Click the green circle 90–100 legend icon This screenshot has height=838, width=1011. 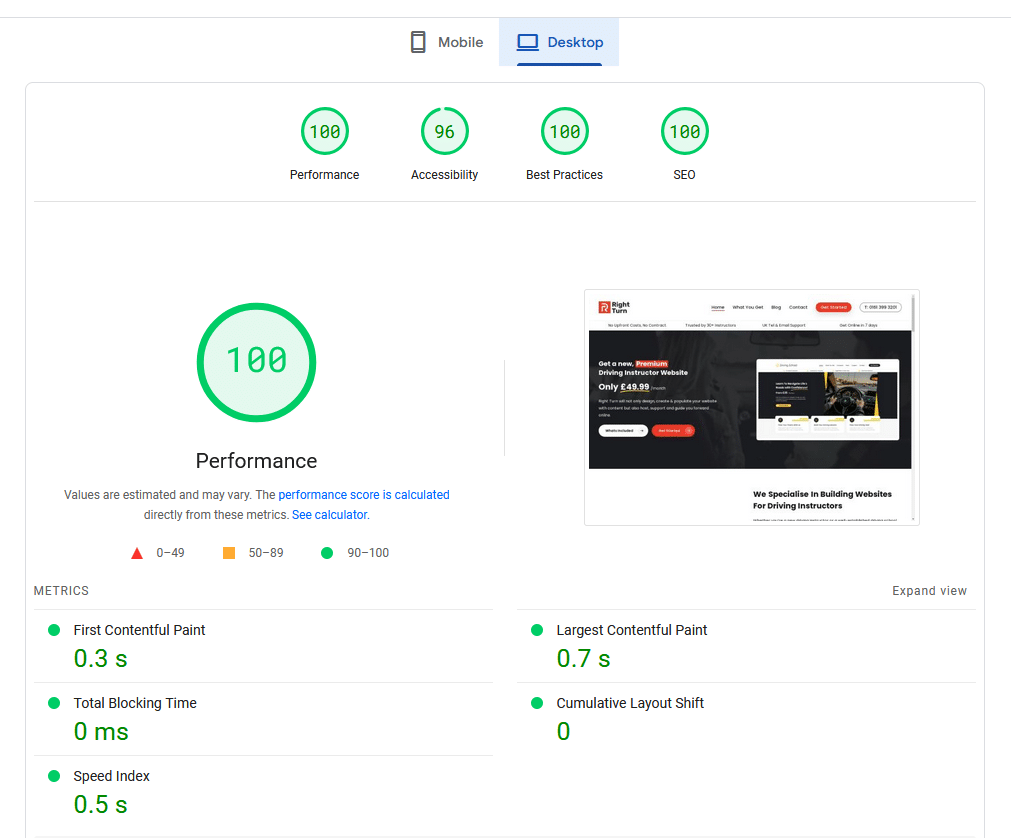327,552
